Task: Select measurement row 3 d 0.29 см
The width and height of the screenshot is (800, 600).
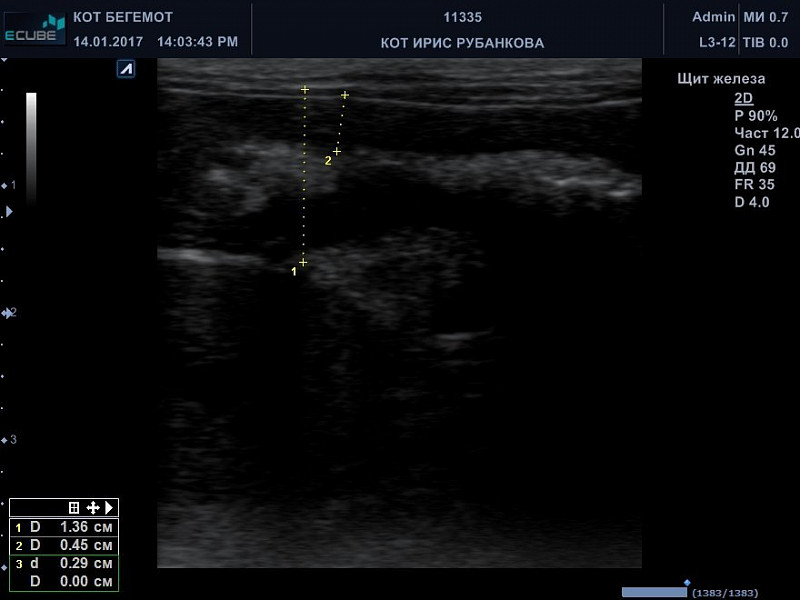Action: coord(64,564)
